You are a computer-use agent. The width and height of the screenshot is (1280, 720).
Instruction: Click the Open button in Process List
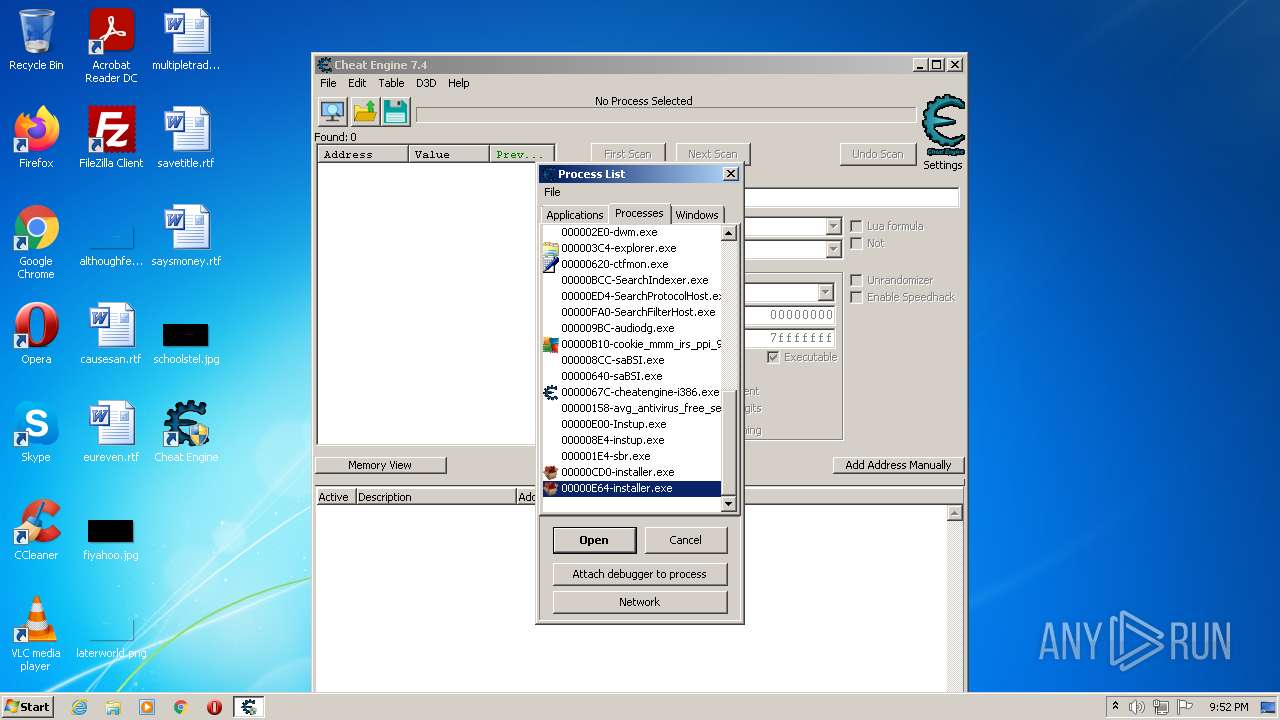tap(594, 540)
